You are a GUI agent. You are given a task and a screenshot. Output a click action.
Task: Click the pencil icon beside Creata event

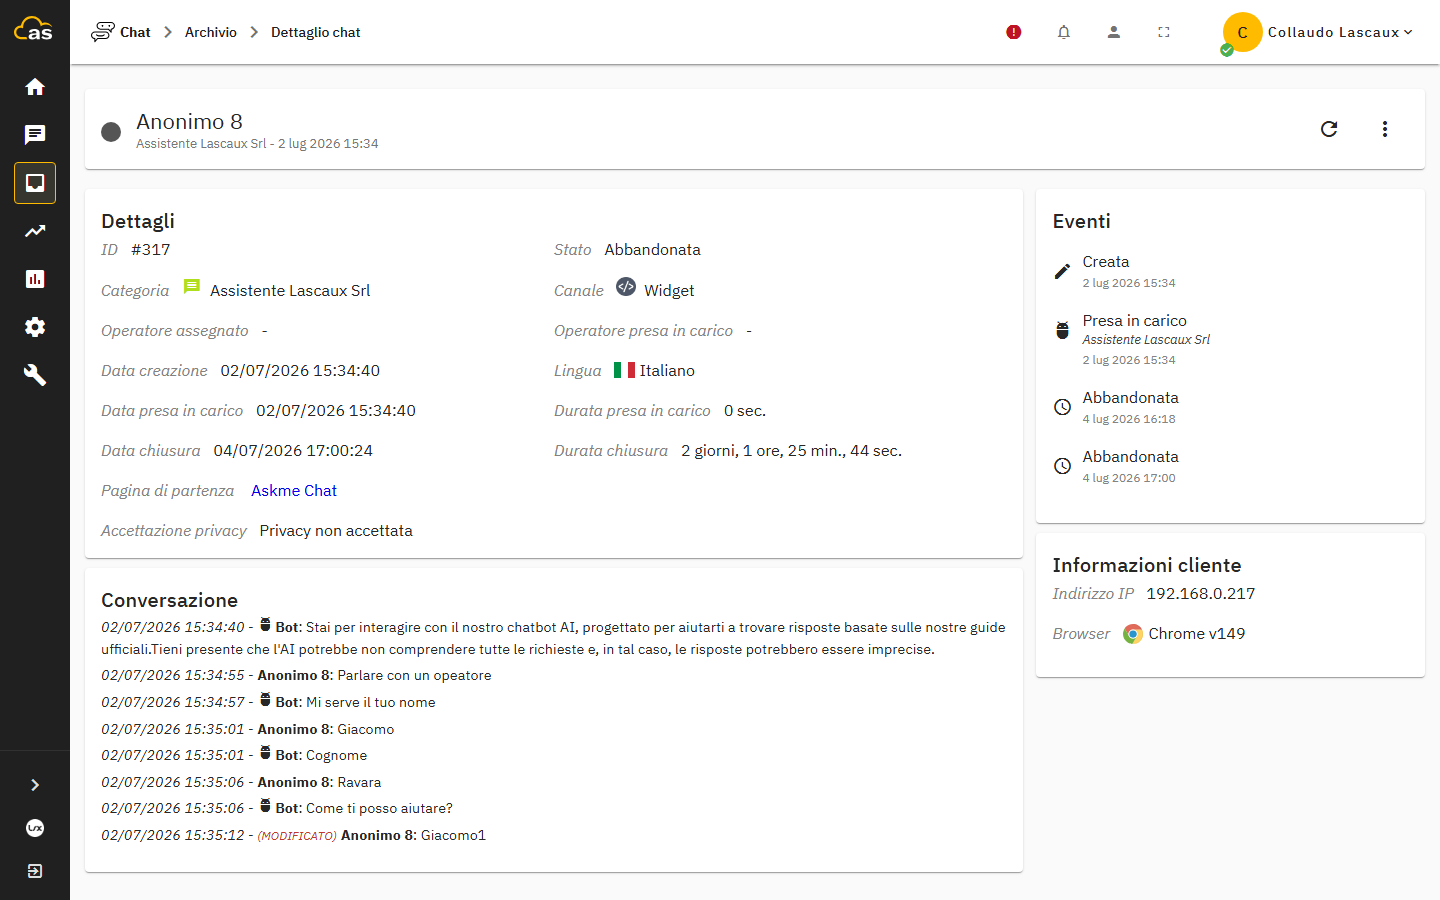pos(1063,272)
